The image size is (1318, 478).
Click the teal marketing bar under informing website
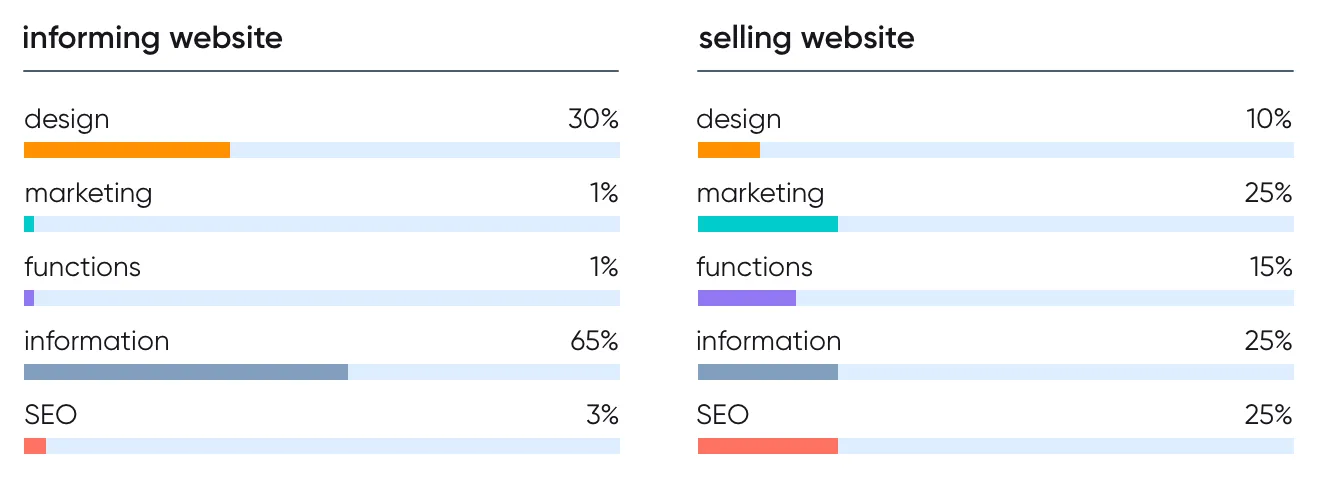pos(29,224)
